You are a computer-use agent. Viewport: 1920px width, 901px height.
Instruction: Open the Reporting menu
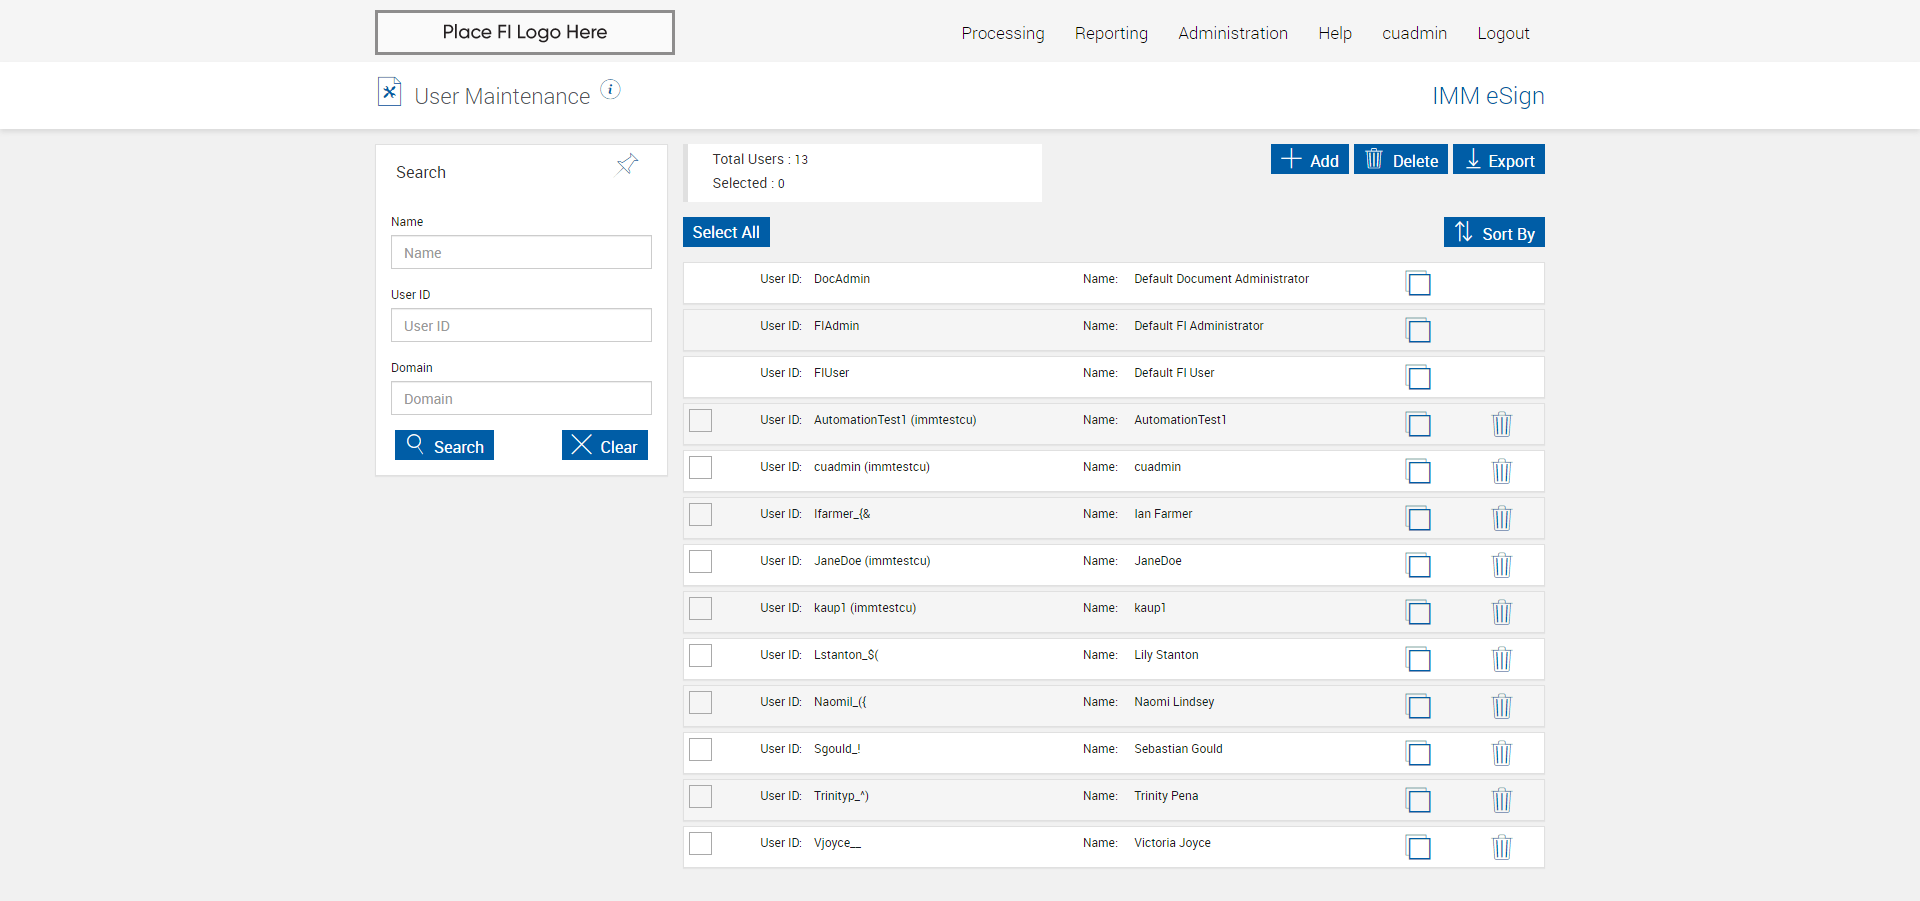[1111, 33]
